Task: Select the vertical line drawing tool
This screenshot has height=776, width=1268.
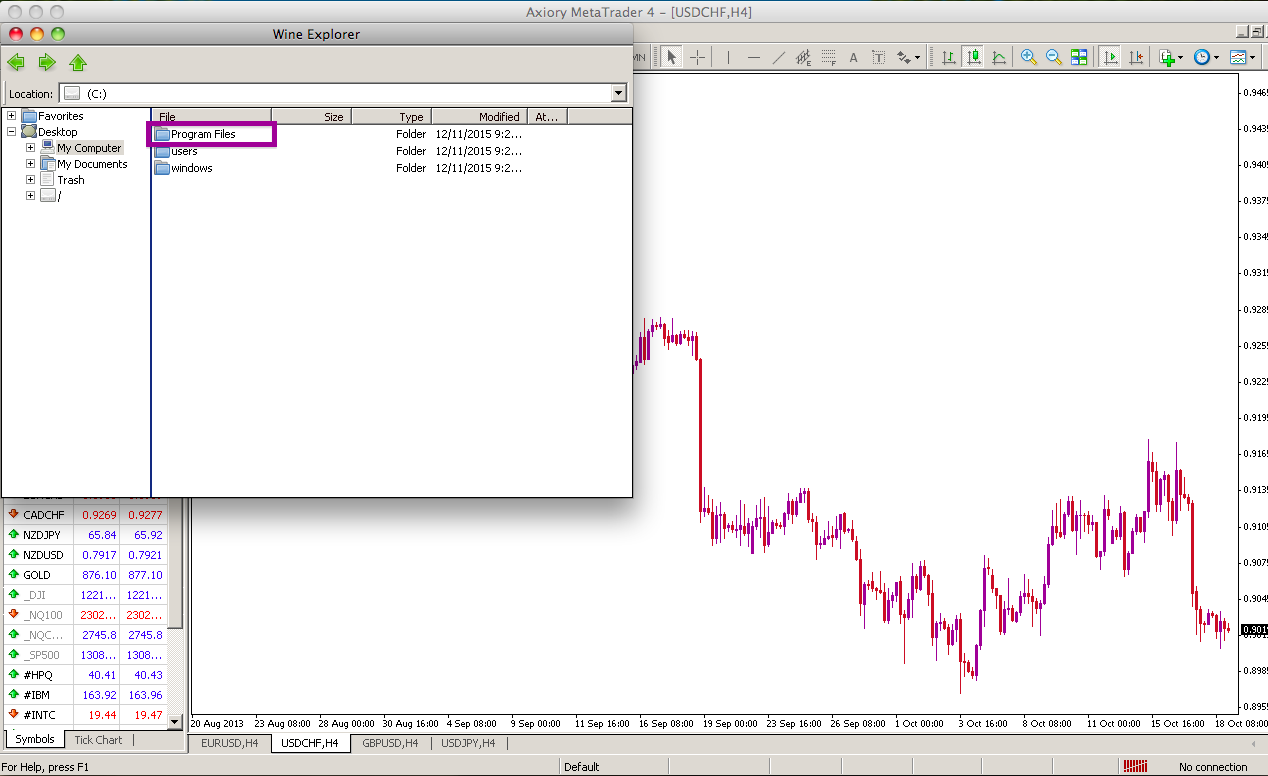Action: click(728, 57)
